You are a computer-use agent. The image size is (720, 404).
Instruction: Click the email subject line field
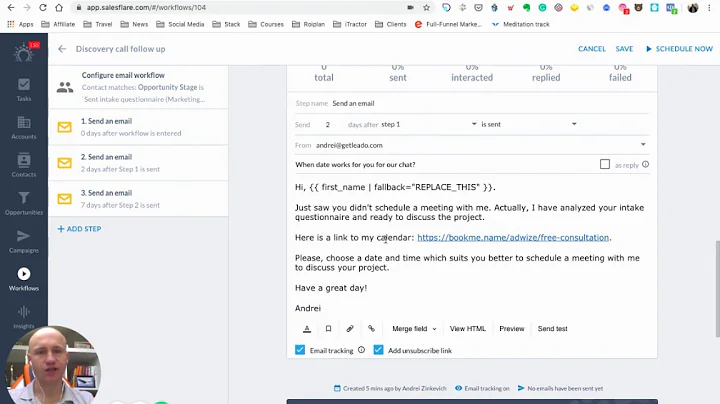(x=444, y=164)
